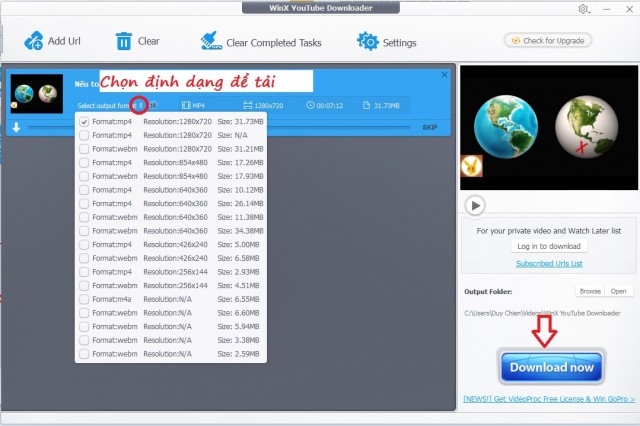Click the "For your private video" notice
The image size is (640, 426).
point(549,231)
